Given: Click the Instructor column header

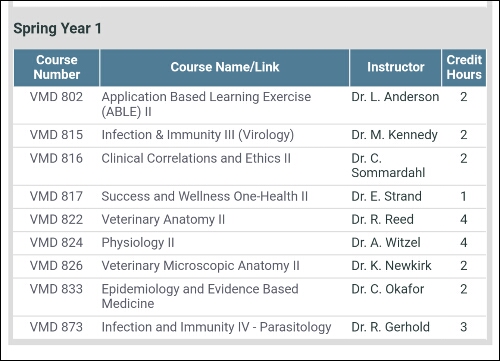Looking at the screenshot, I should point(396,67).
